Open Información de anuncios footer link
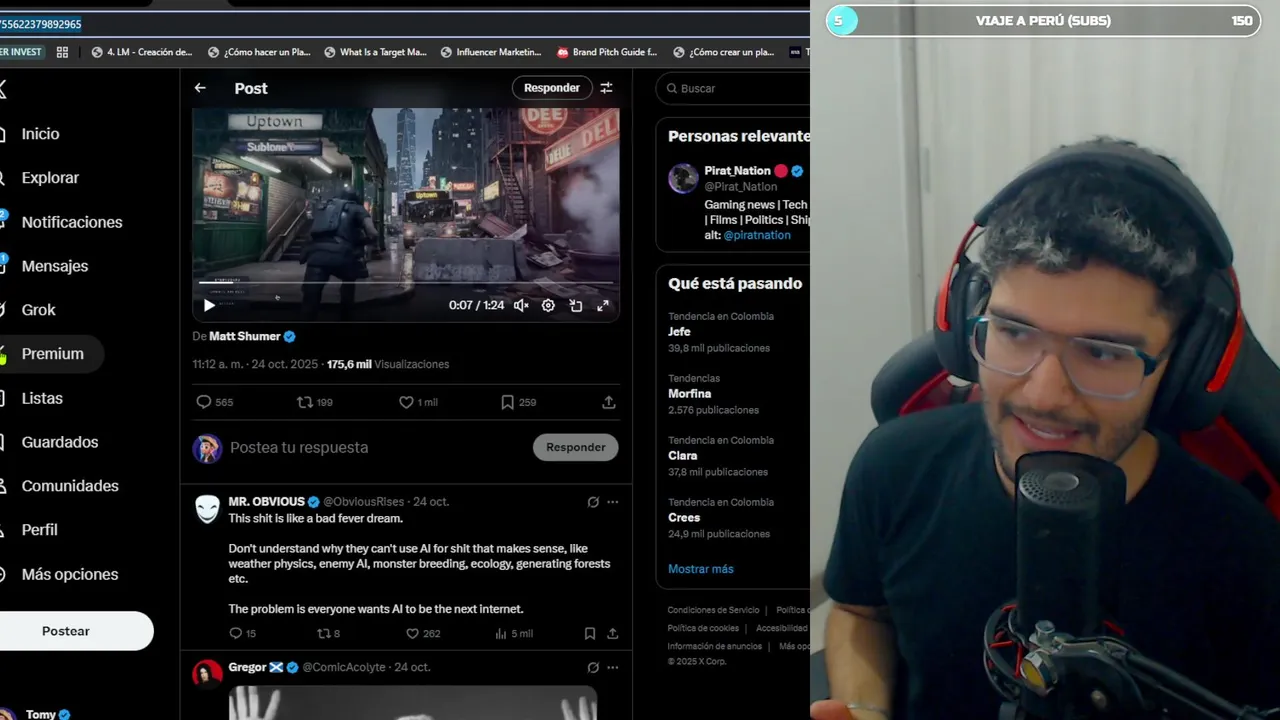The image size is (1280, 720). click(x=715, y=646)
